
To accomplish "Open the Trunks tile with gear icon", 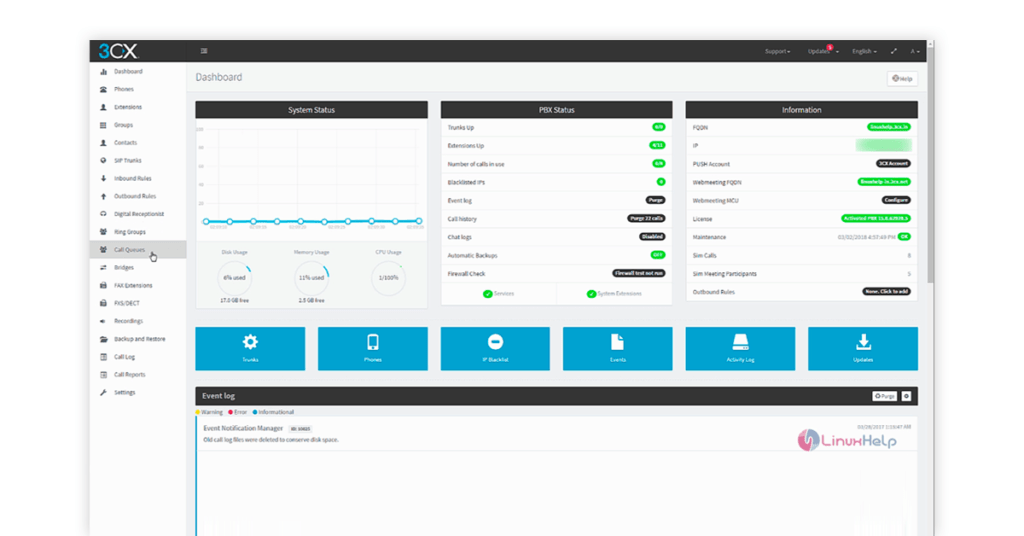I will pos(250,349).
